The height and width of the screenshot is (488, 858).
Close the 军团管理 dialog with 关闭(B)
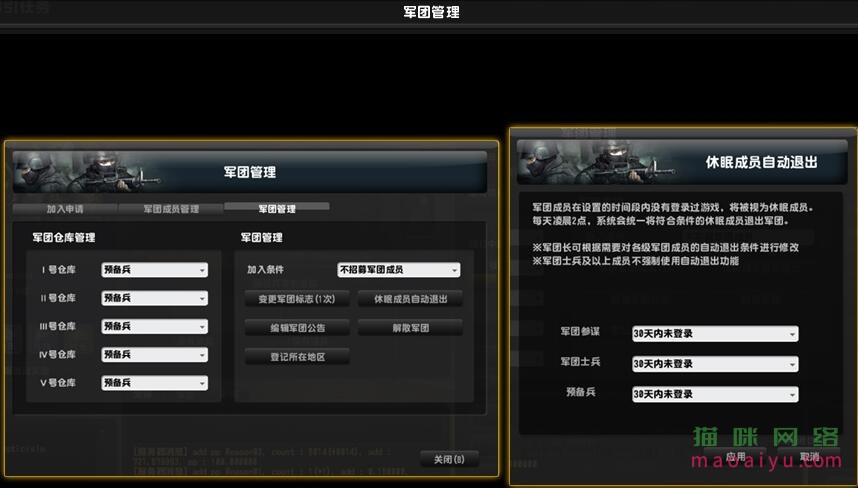click(x=449, y=459)
